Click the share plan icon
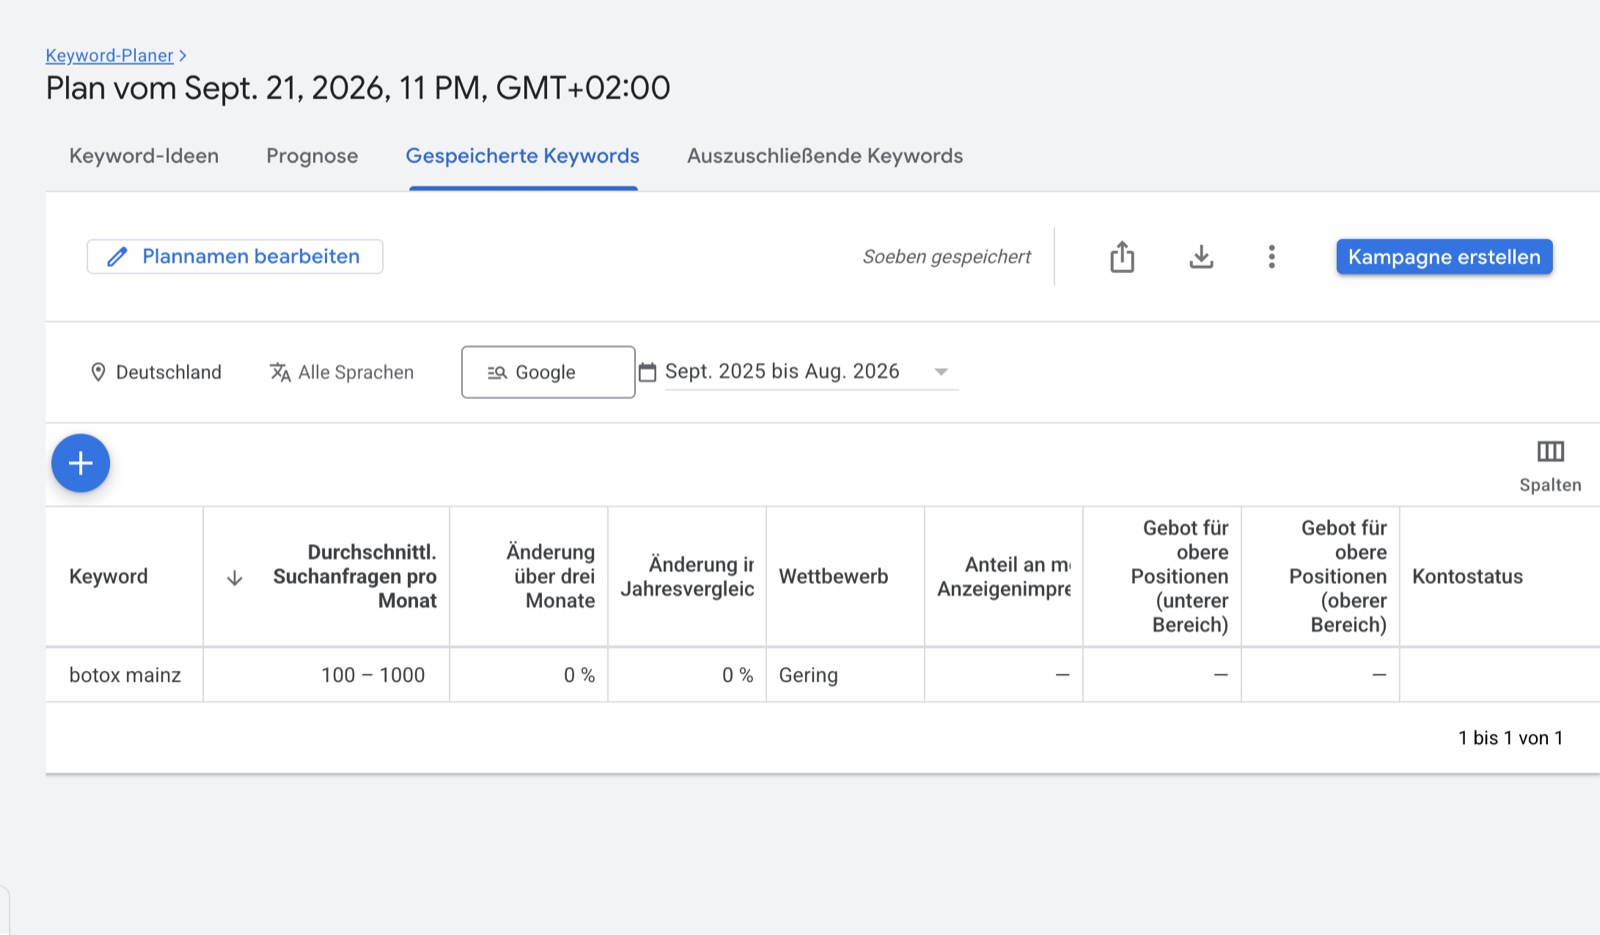Viewport: 1600px width, 935px height. [x=1122, y=257]
